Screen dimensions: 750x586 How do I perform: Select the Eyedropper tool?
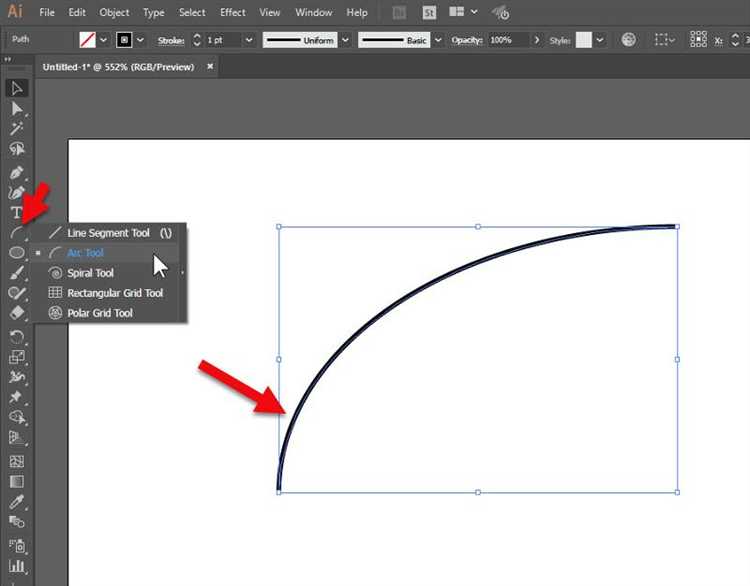(17, 501)
